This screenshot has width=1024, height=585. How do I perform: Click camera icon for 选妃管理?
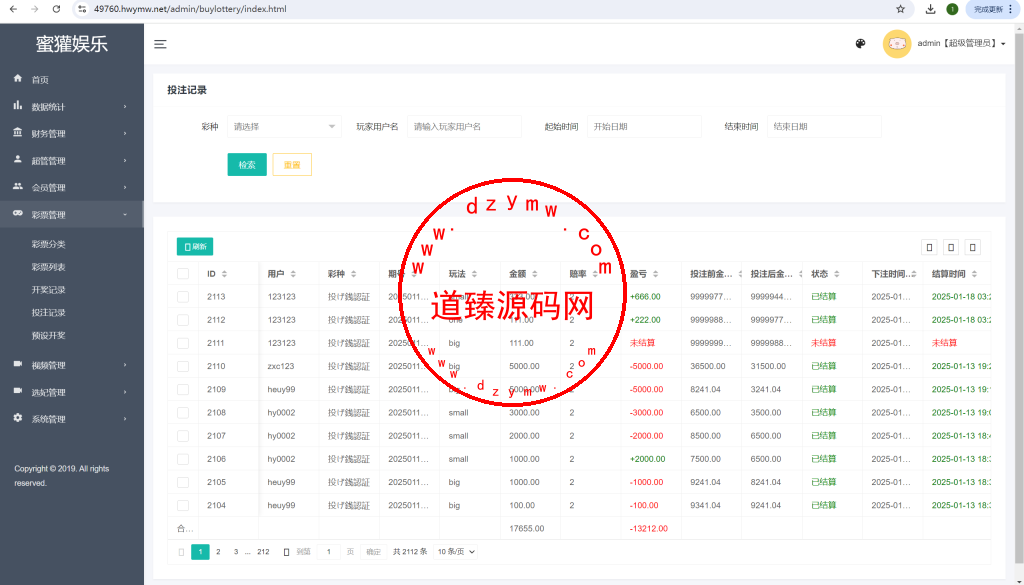tap(18, 391)
